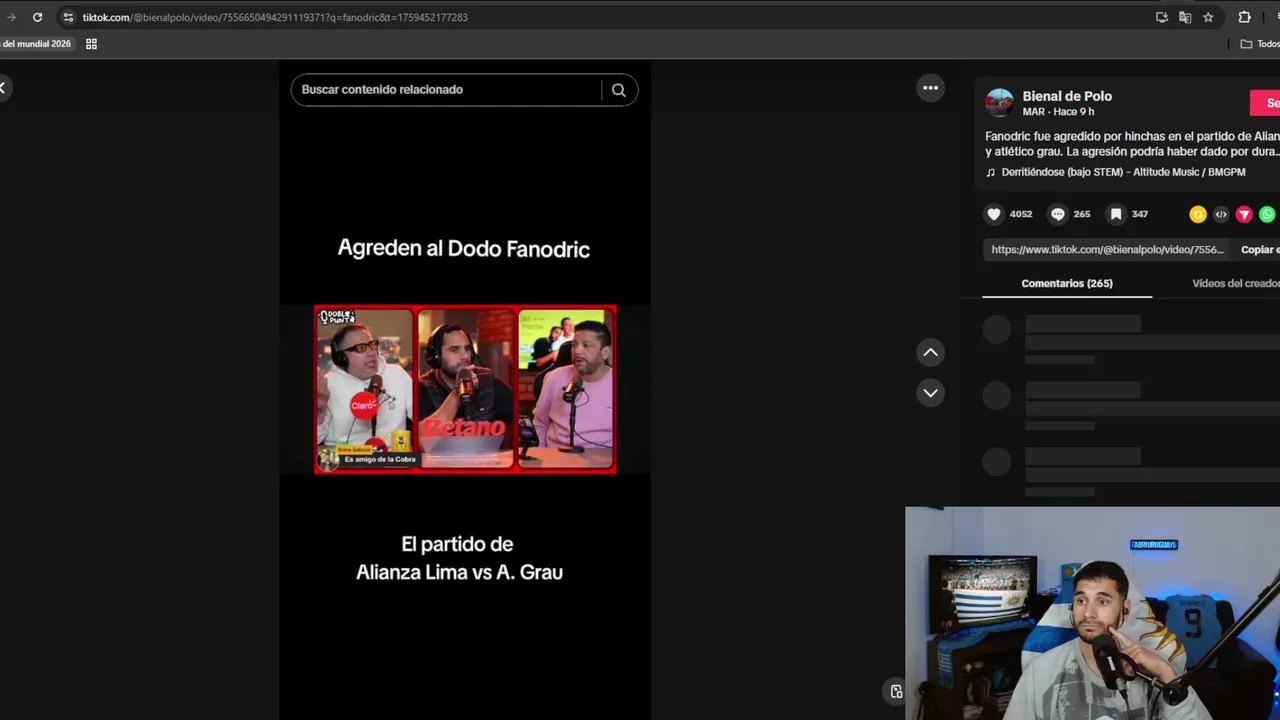Viewport: 1280px width, 720px height.
Task: Click the install app icon in address bar
Action: [1162, 17]
